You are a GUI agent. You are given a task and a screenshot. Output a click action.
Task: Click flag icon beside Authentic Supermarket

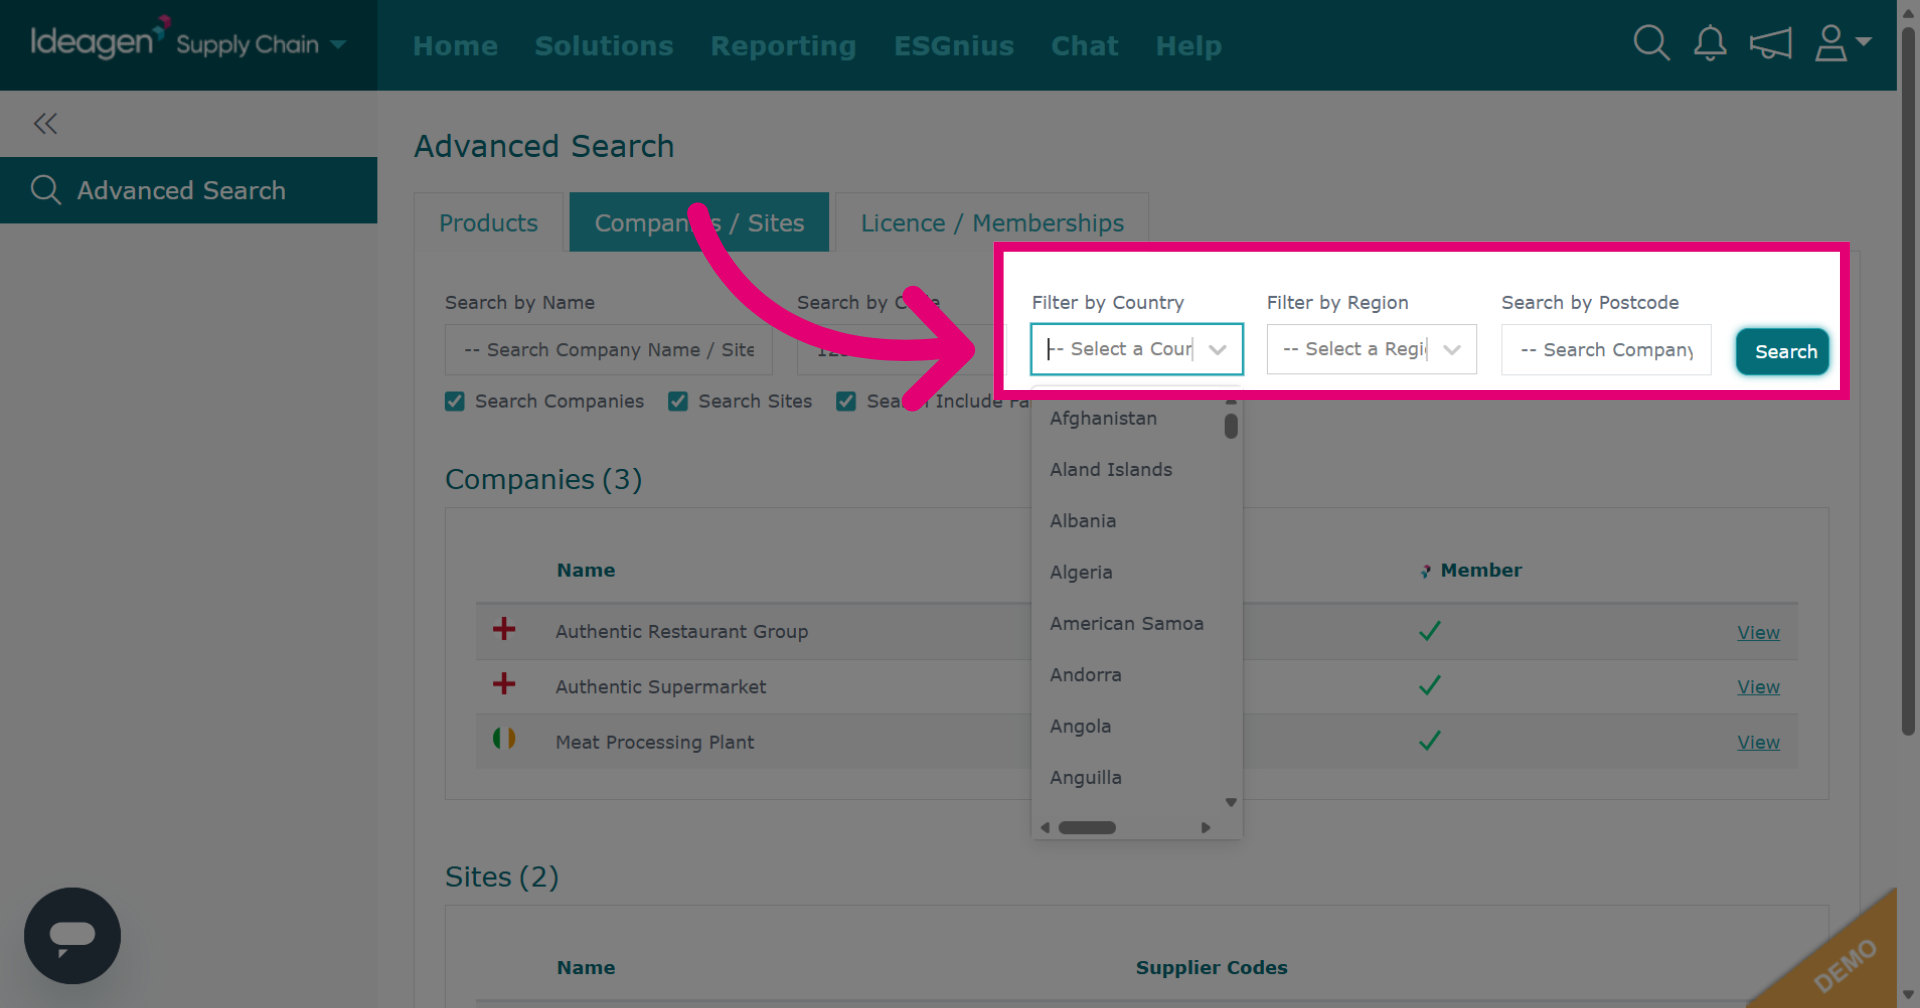pos(504,684)
